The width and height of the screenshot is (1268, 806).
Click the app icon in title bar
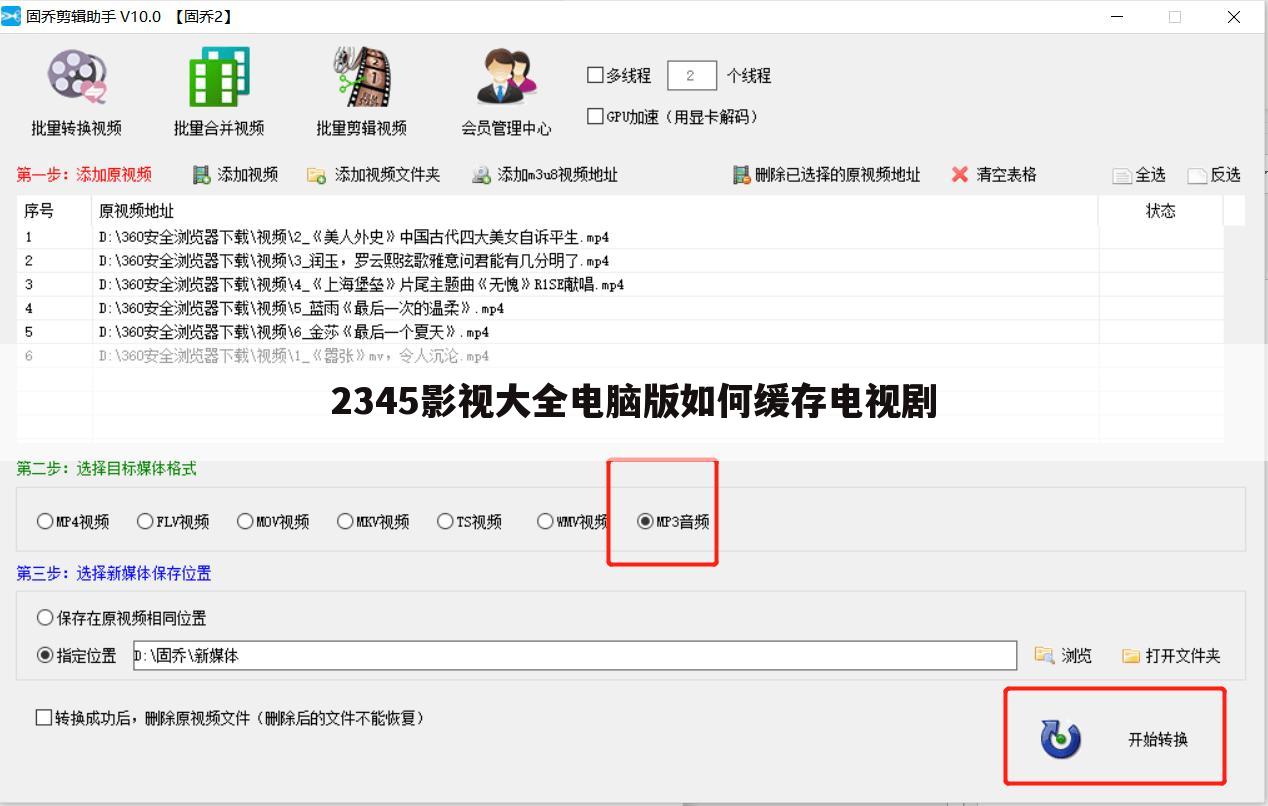click(x=11, y=17)
